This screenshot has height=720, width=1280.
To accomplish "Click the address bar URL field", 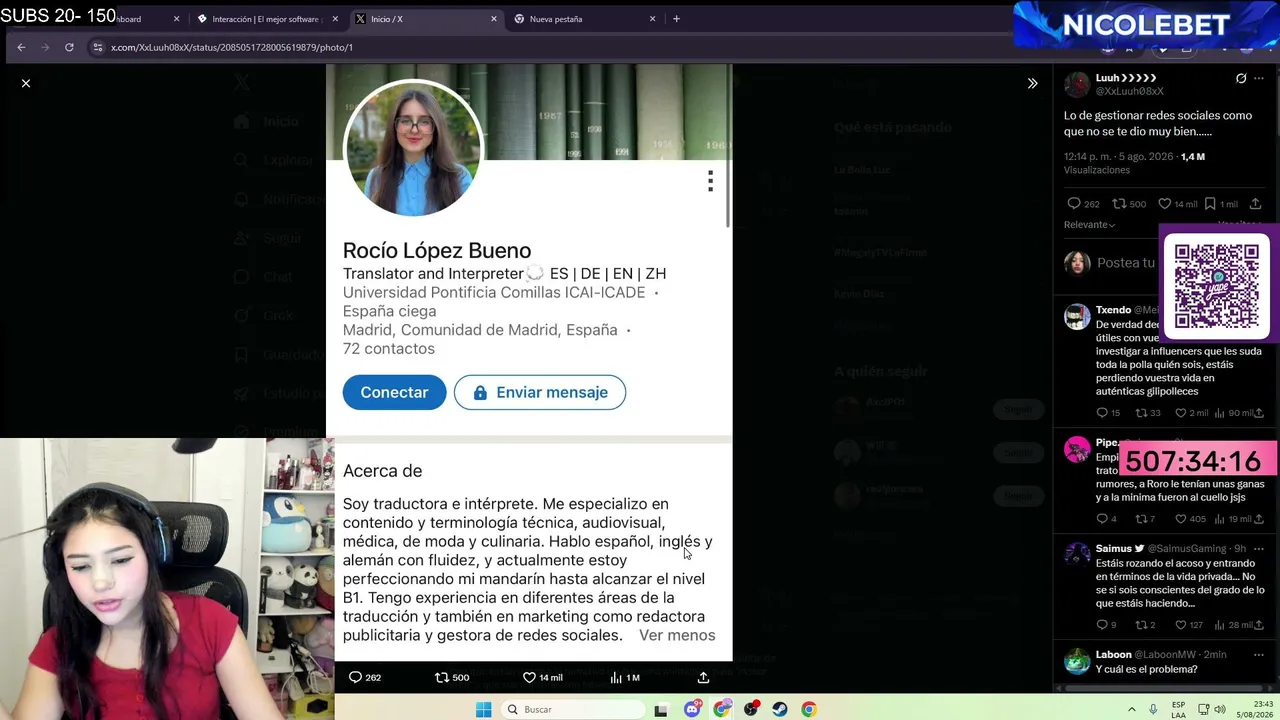I will point(560,47).
